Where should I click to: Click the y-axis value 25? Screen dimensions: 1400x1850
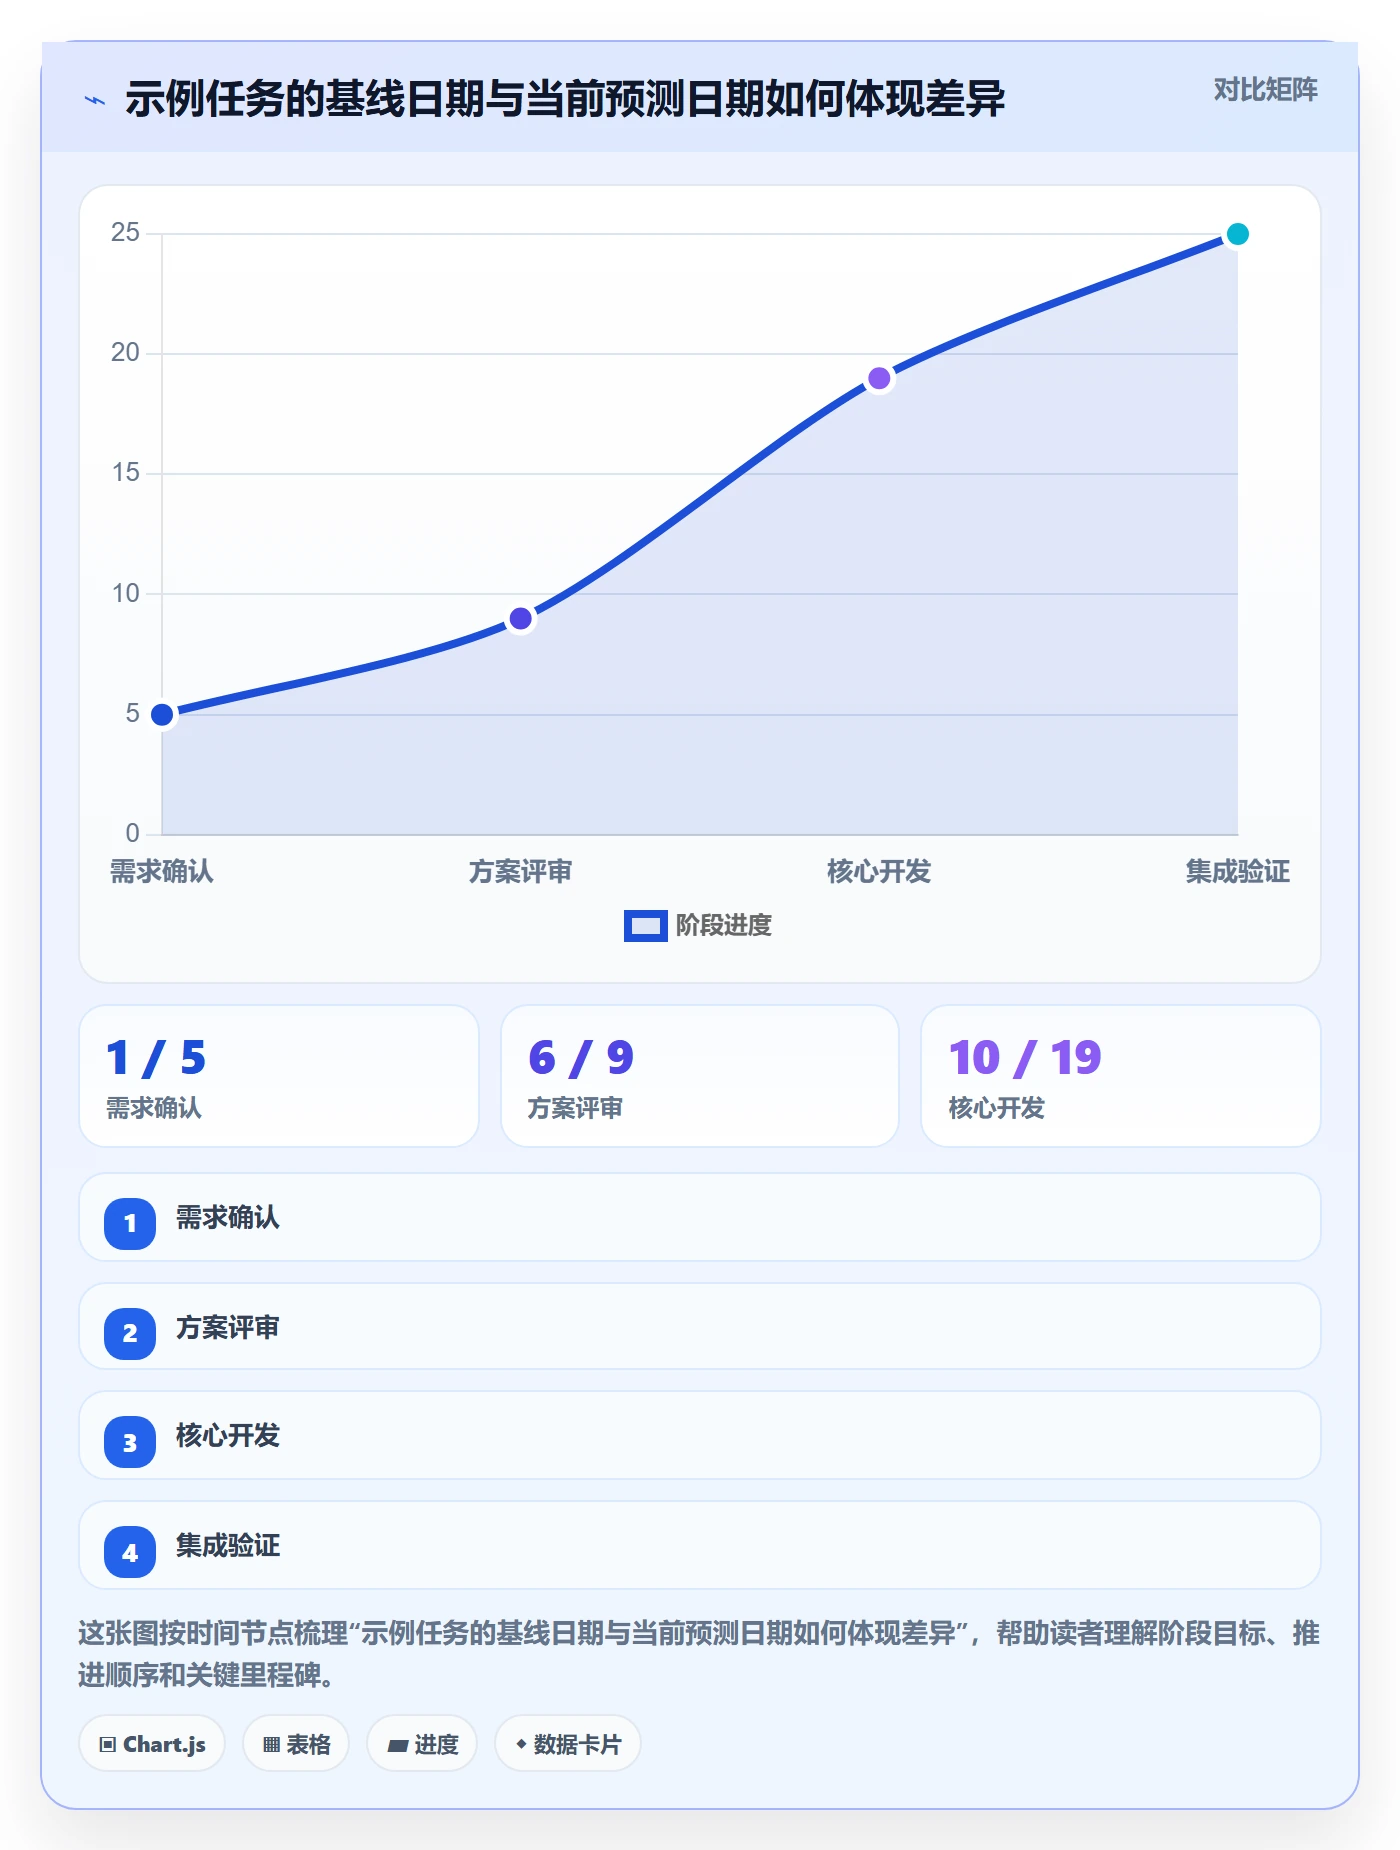(x=125, y=232)
